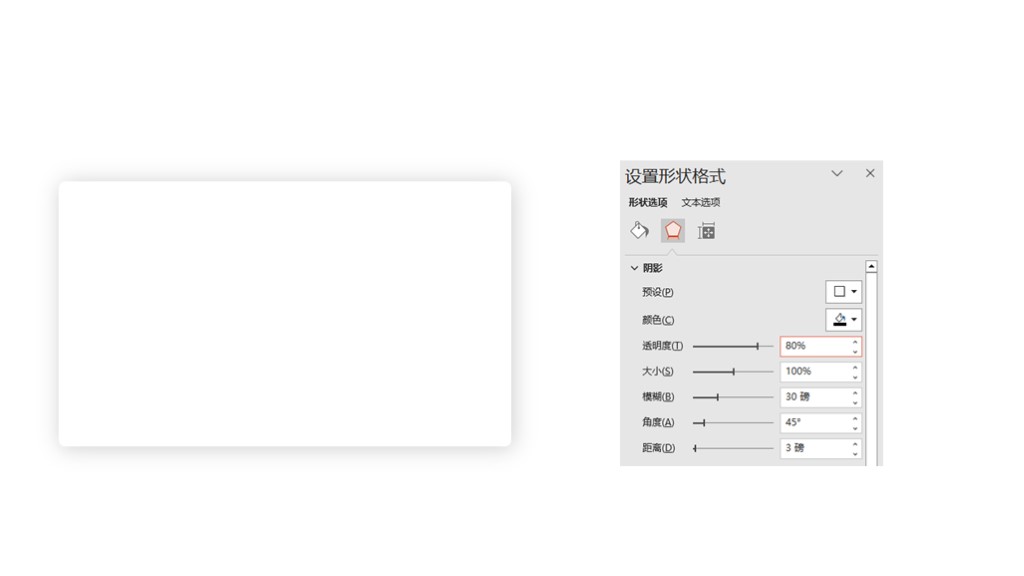This screenshot has width=1024, height=576.
Task: Decrease 角度 with the down spinner
Action: 855,428
